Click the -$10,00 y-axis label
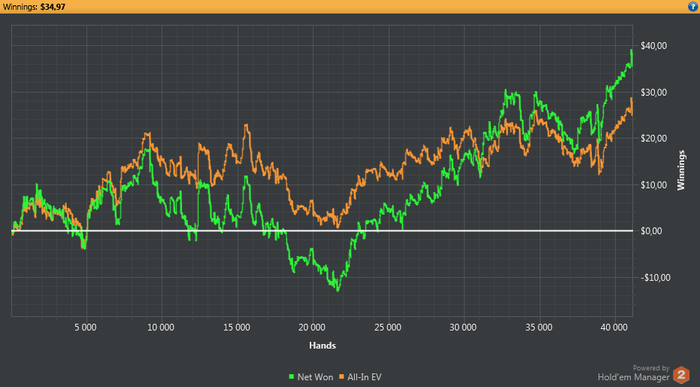Viewport: 700px width, 387px height. coord(655,278)
